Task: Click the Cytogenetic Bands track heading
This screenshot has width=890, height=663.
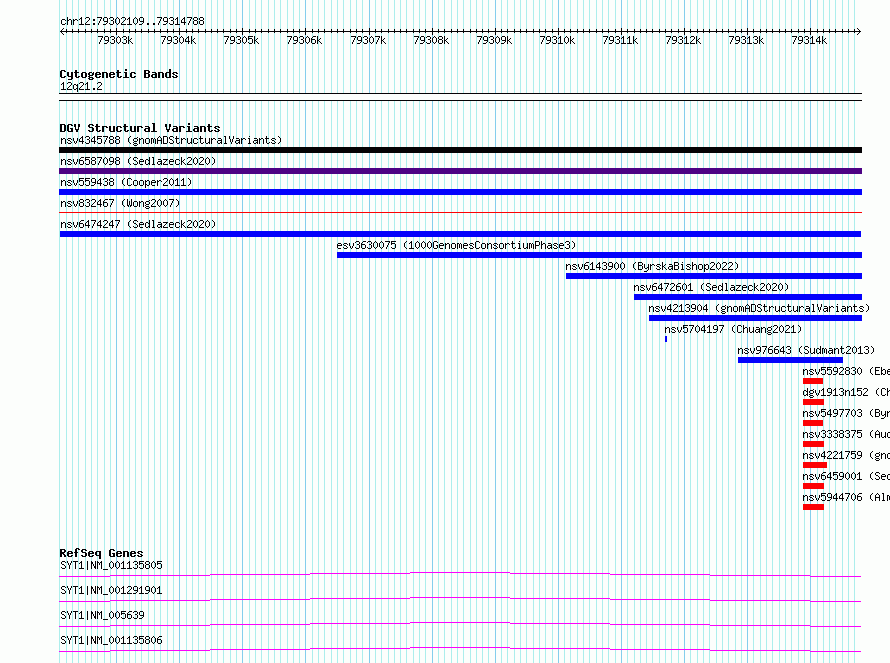Action: (119, 74)
